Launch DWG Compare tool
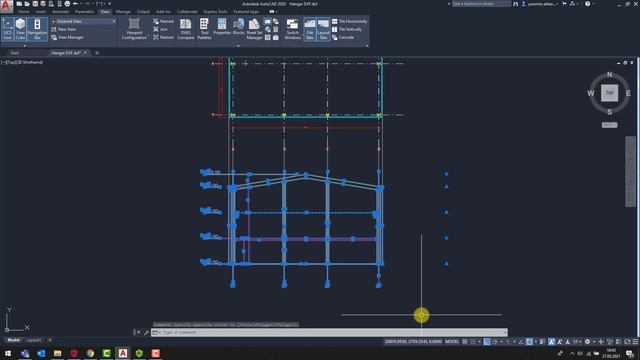Viewport: 640px width, 360px height. pyautogui.click(x=186, y=29)
